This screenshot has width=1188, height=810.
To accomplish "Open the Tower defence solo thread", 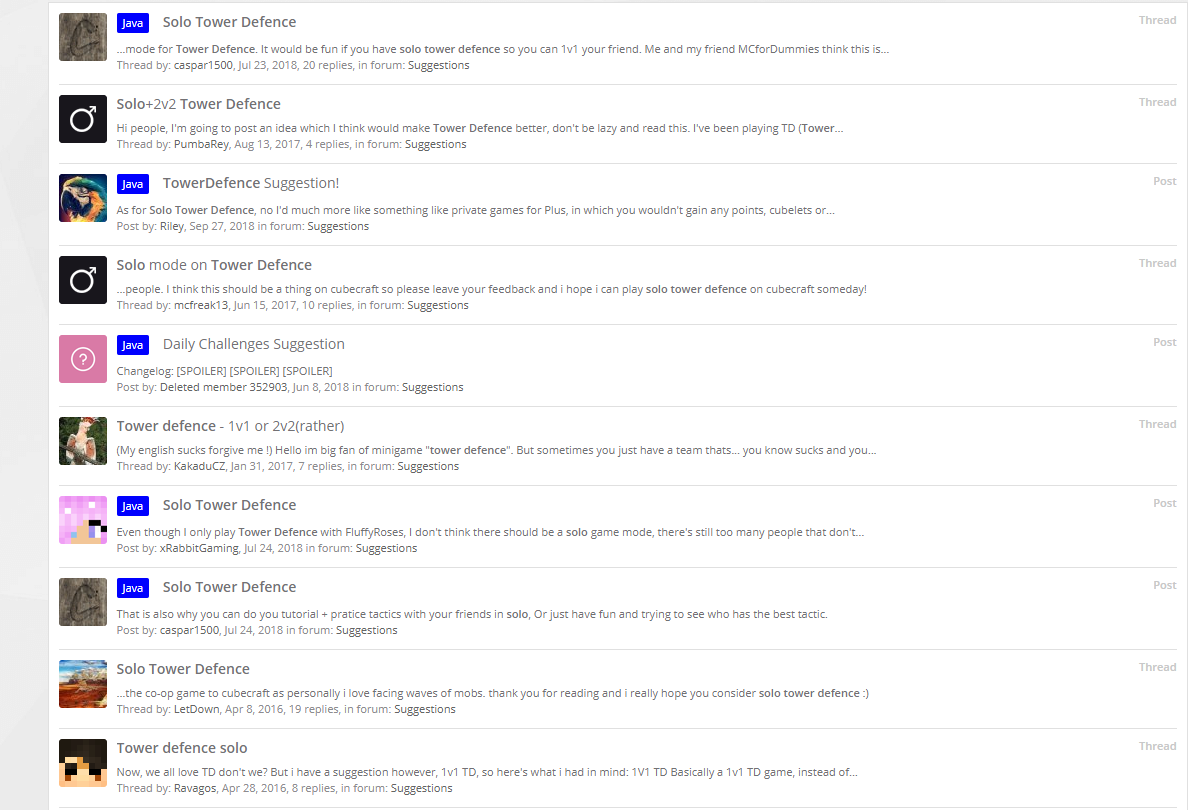I will pos(182,748).
